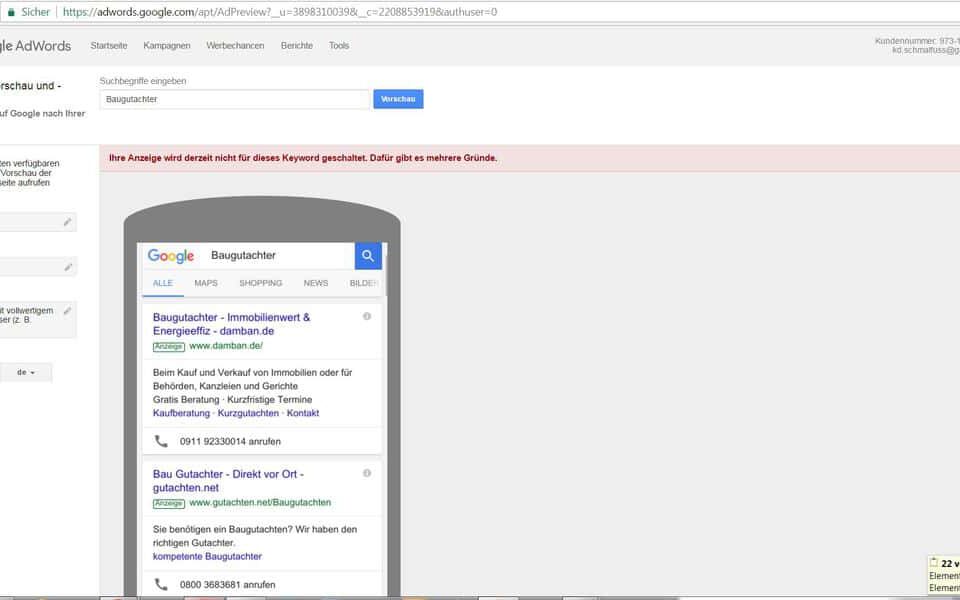Click the blue magnifier search button in preview
The width and height of the screenshot is (960, 600).
[x=368, y=256]
